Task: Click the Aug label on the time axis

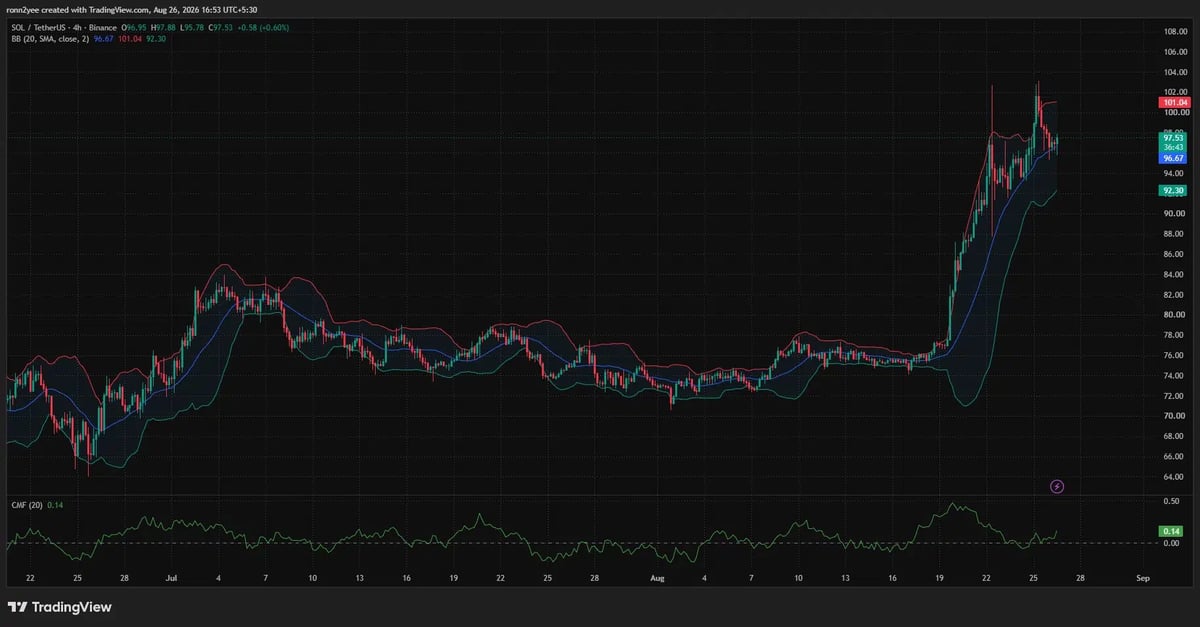Action: 656,578
